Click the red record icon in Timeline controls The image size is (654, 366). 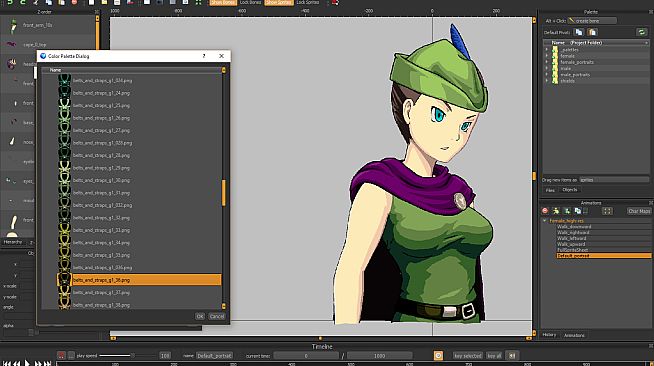61,356
